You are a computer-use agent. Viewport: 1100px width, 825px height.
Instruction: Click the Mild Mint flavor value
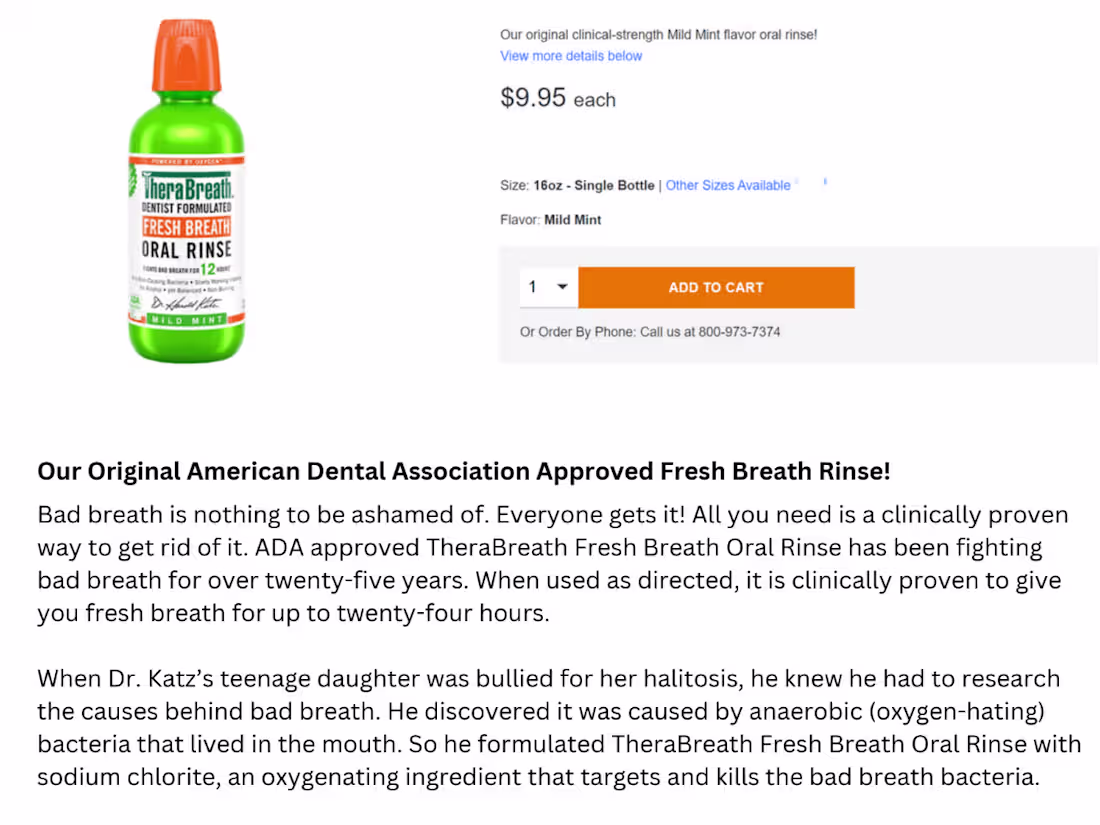573,220
